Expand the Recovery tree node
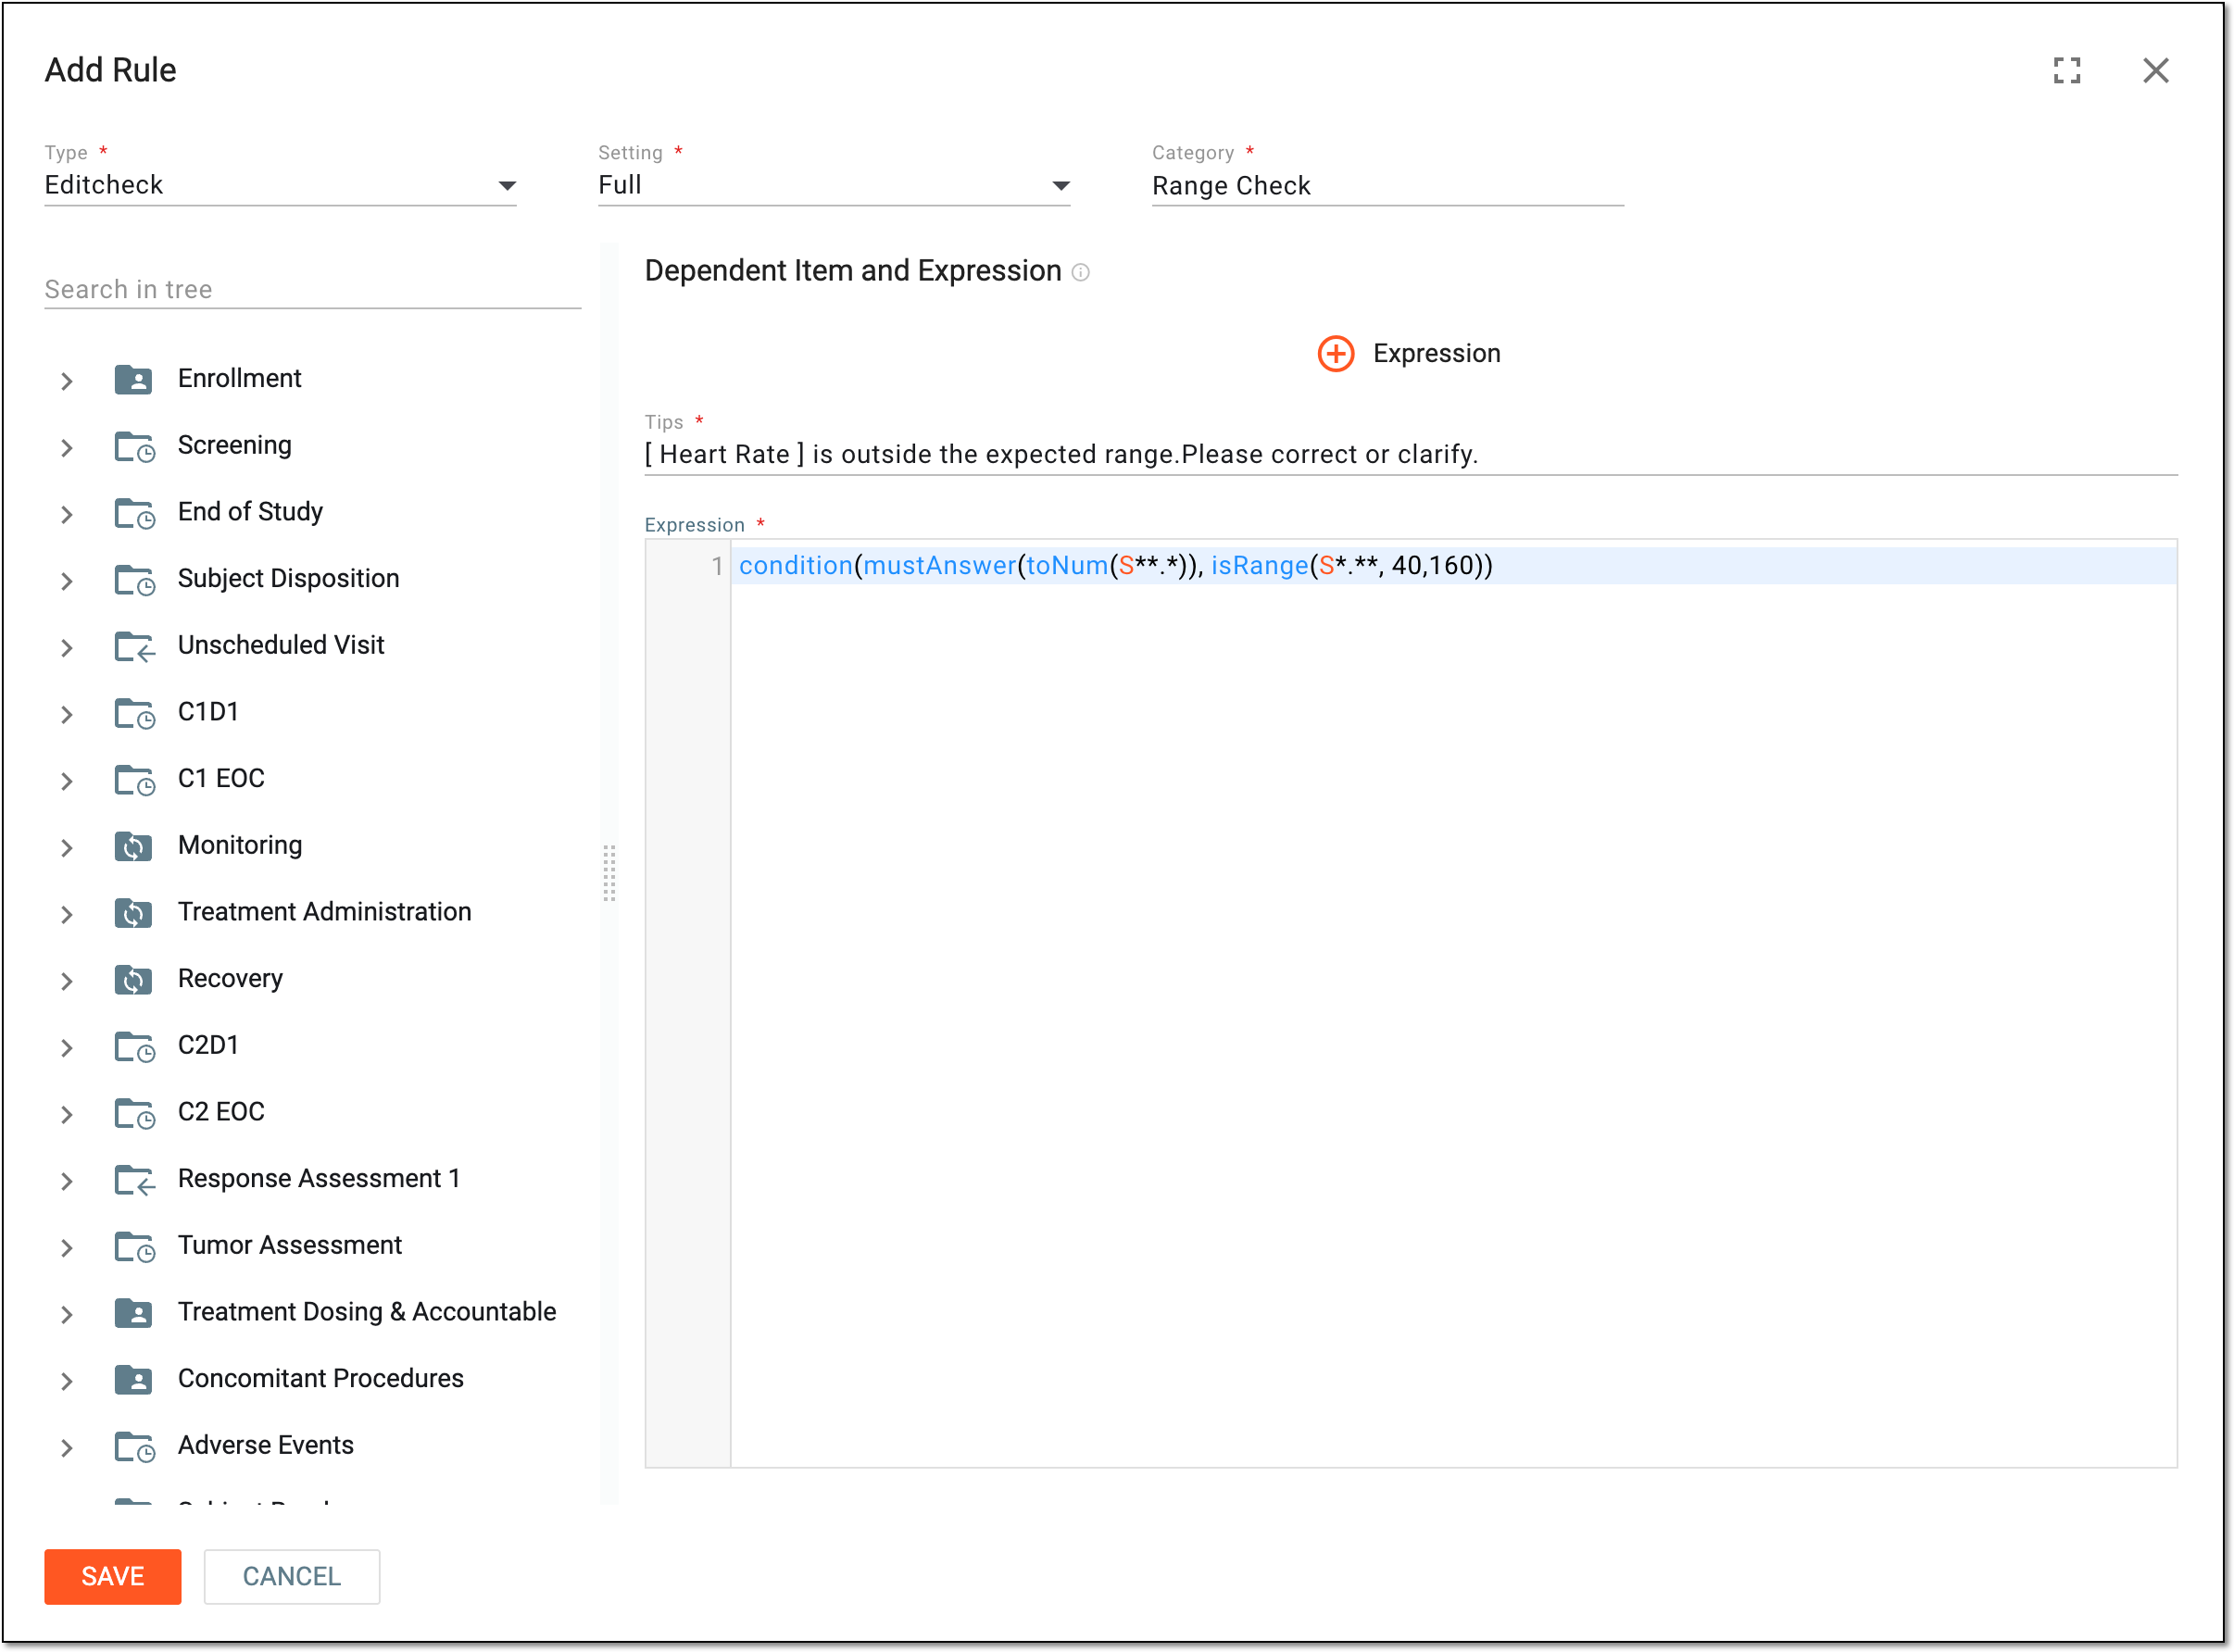 click(67, 981)
